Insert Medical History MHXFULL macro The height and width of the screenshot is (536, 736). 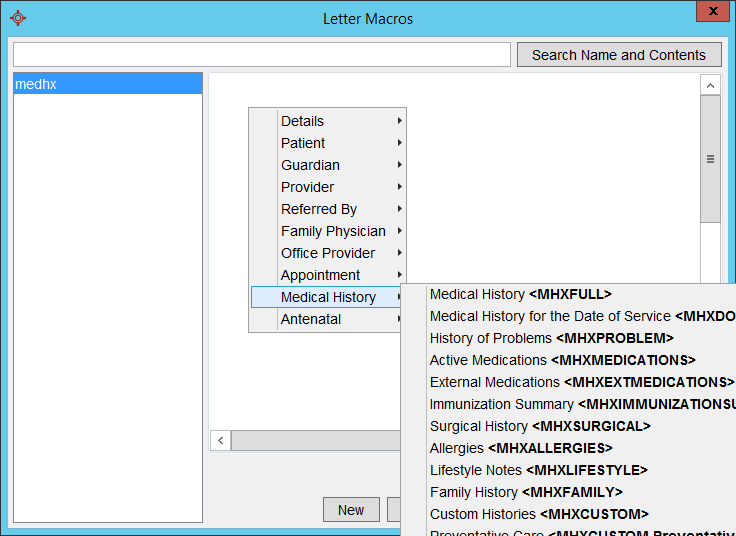click(520, 294)
